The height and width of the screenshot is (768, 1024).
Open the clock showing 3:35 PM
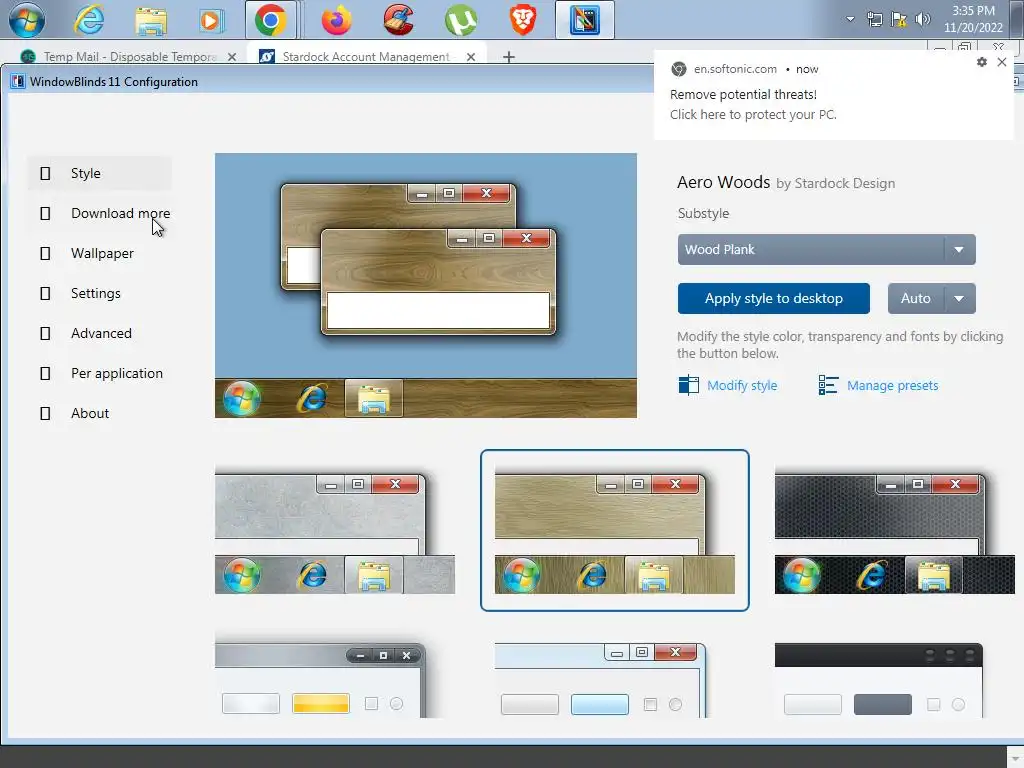(x=973, y=19)
